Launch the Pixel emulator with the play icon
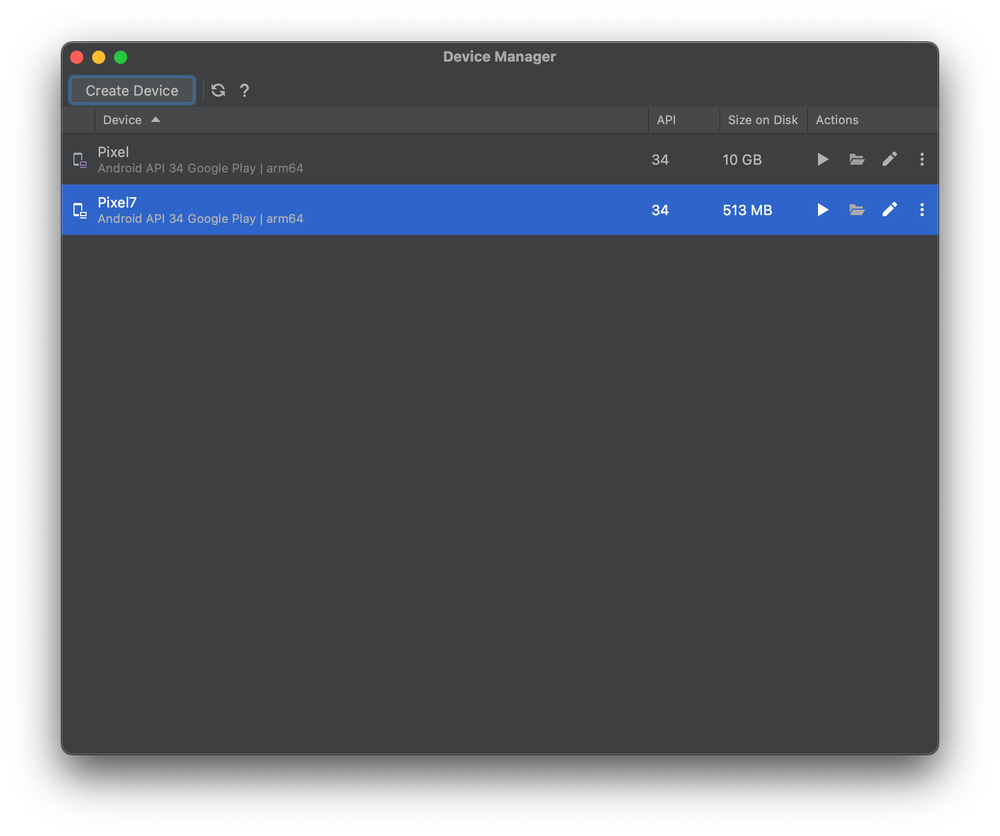 click(x=822, y=159)
